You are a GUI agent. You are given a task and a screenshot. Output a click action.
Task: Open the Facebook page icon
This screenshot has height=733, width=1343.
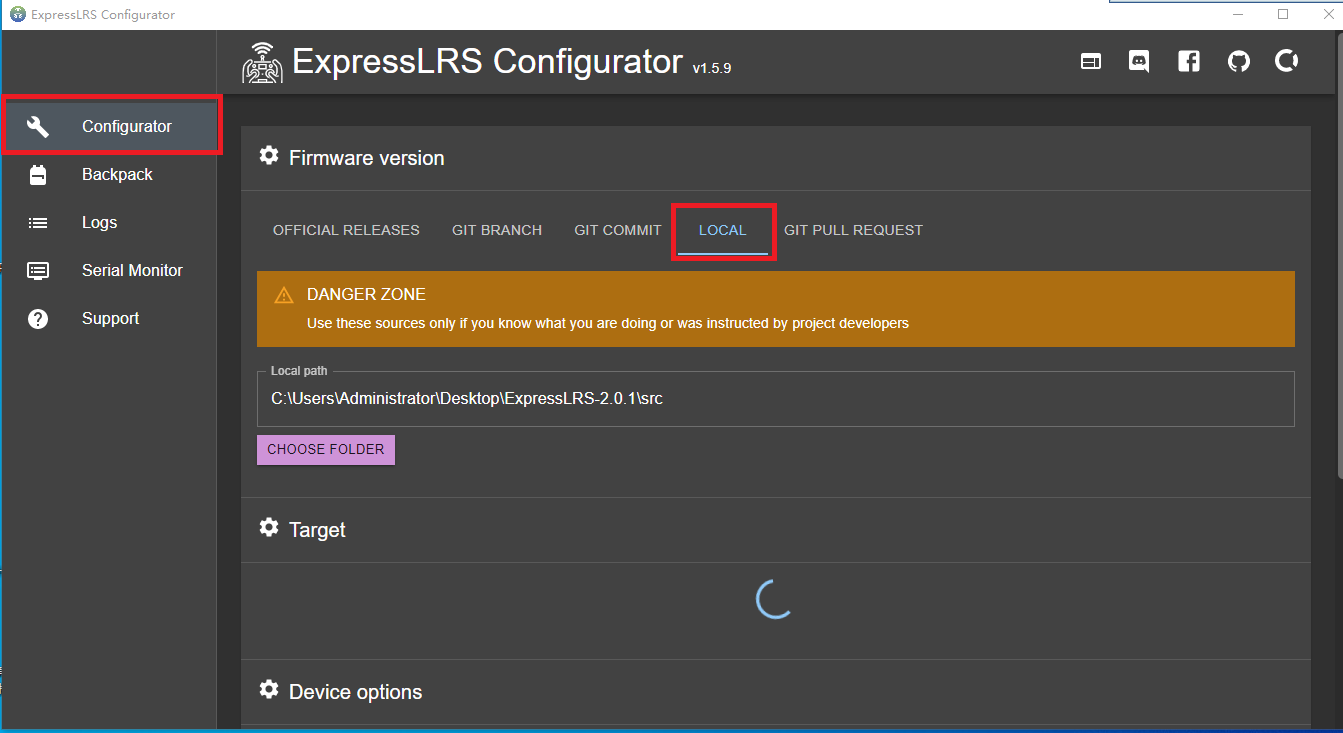[x=1189, y=62]
